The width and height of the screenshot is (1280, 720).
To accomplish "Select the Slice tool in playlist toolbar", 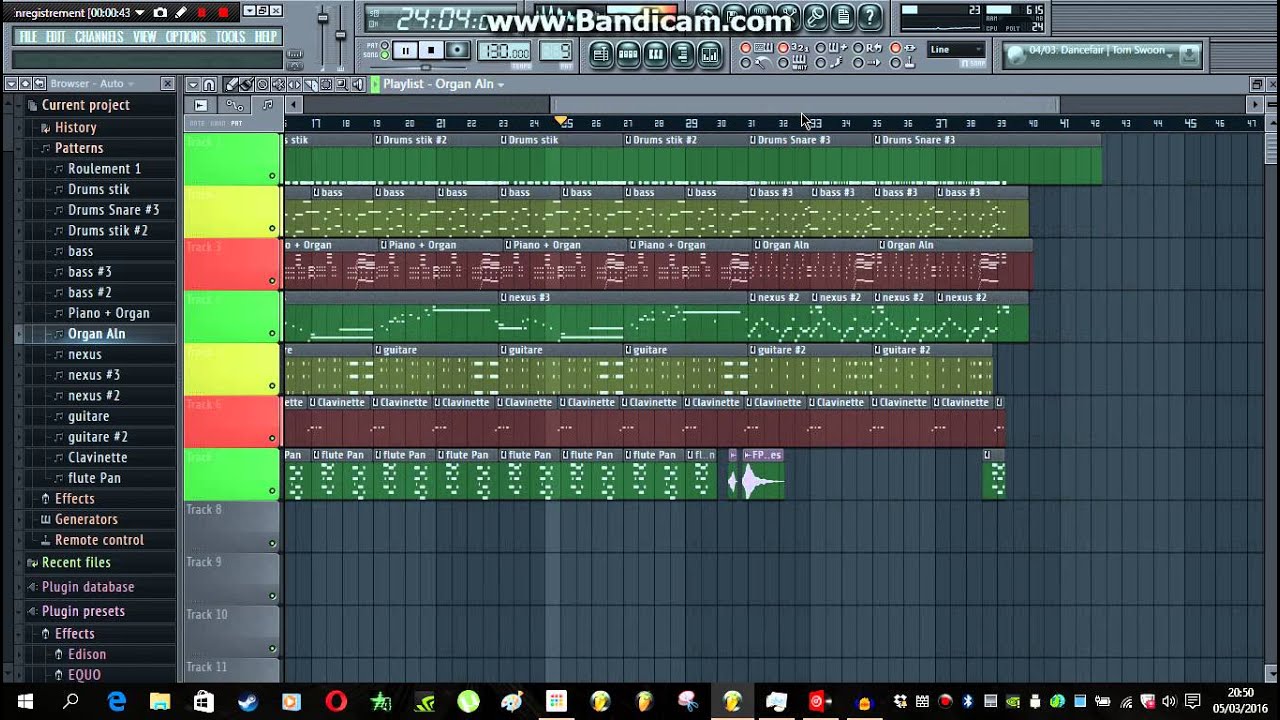I will pos(310,84).
